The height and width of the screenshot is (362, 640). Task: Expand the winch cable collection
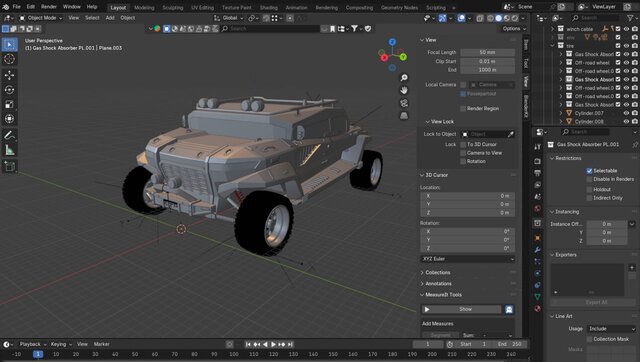[x=552, y=29]
